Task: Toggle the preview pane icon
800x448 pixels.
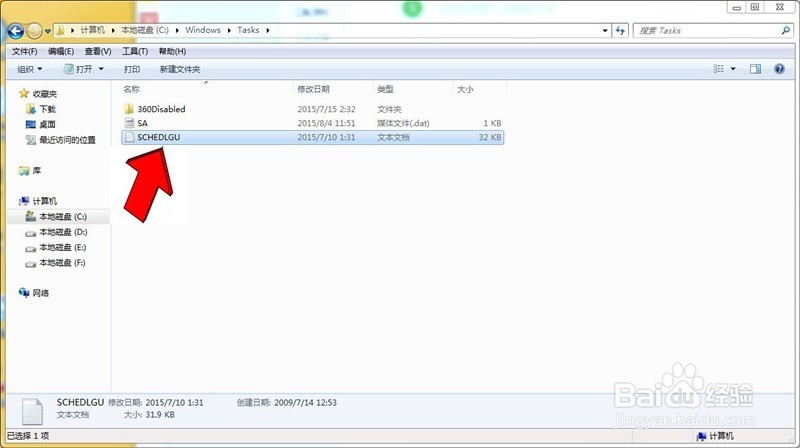Action: coord(755,69)
